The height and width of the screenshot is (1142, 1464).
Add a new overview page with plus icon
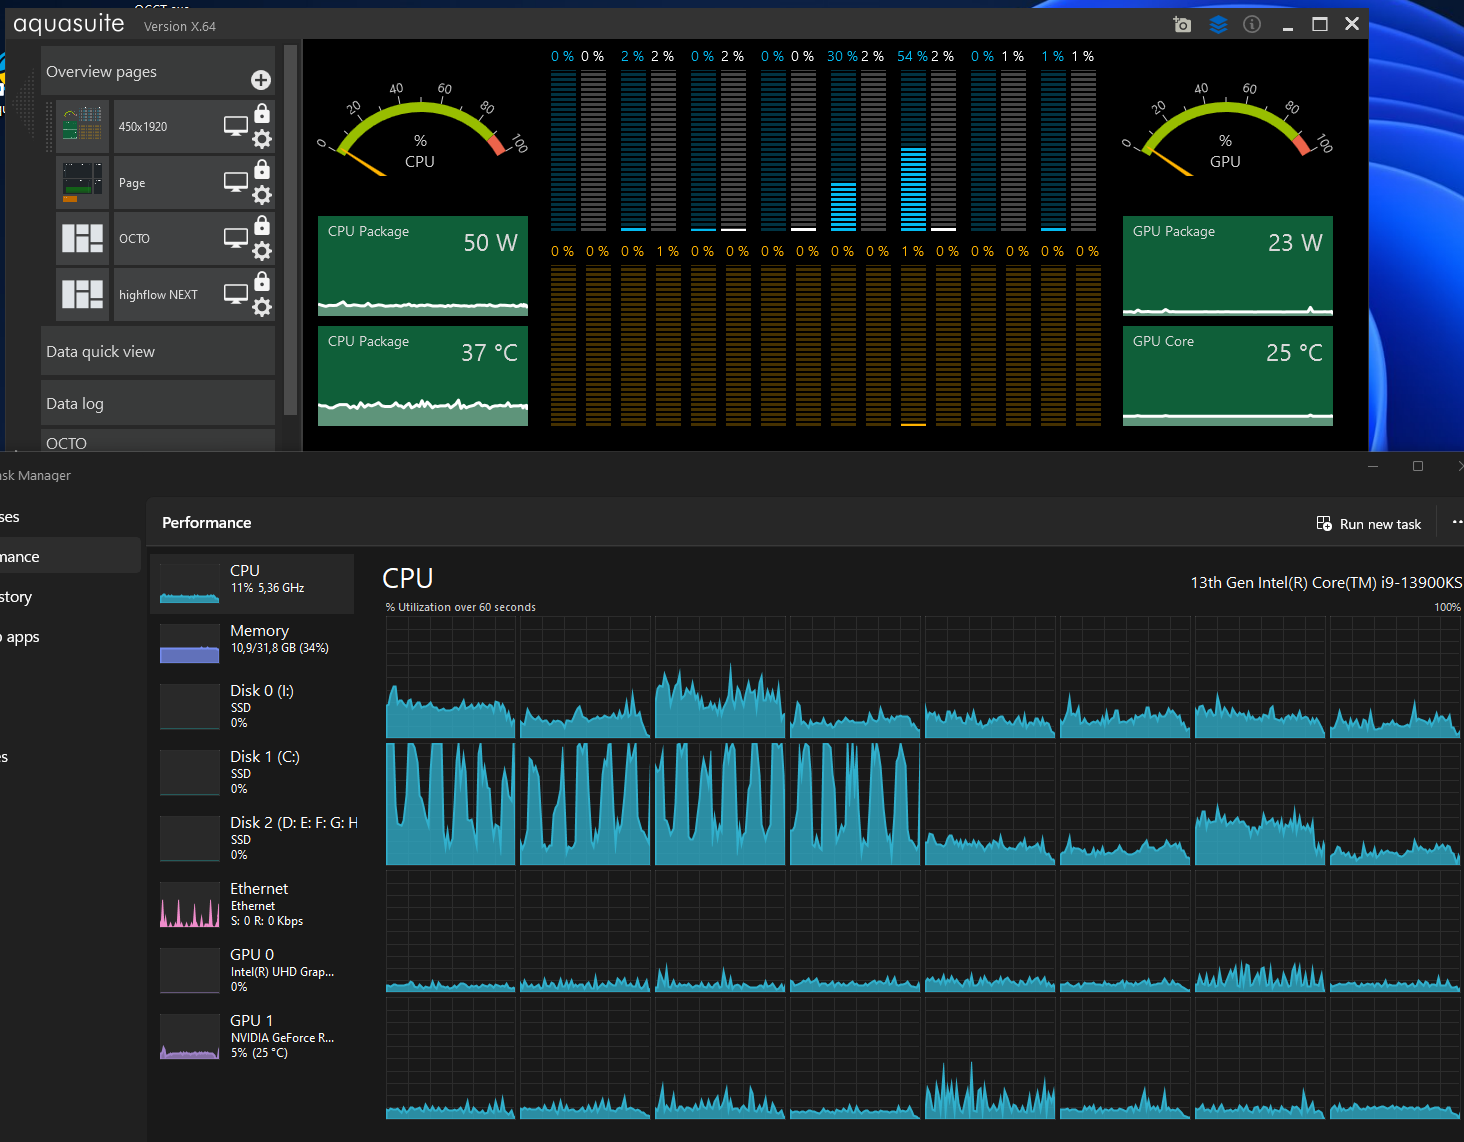point(261,80)
